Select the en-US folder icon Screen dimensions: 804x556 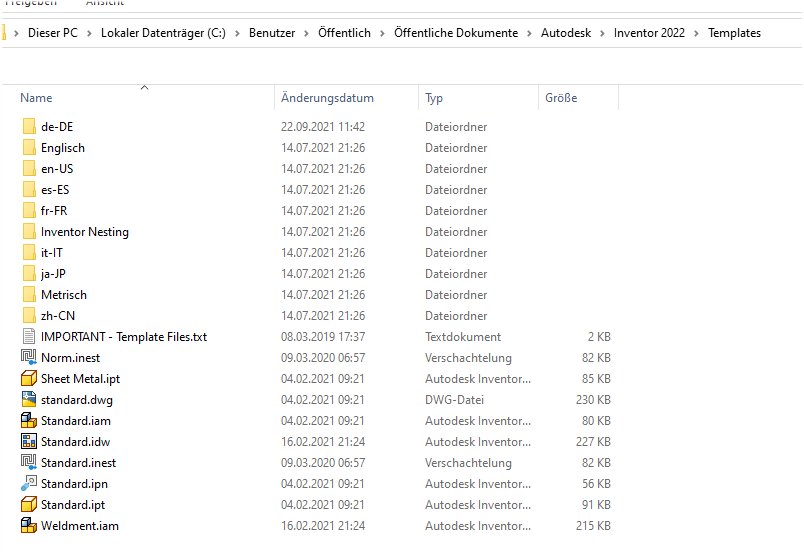pos(29,168)
